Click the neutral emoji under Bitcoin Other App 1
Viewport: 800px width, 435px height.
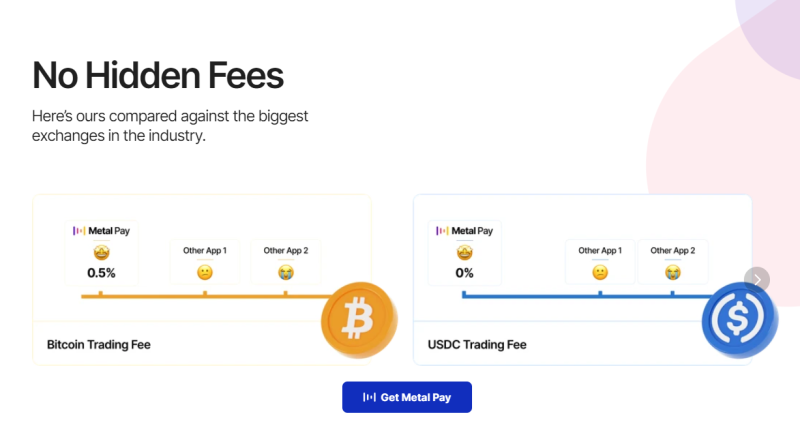[205, 272]
